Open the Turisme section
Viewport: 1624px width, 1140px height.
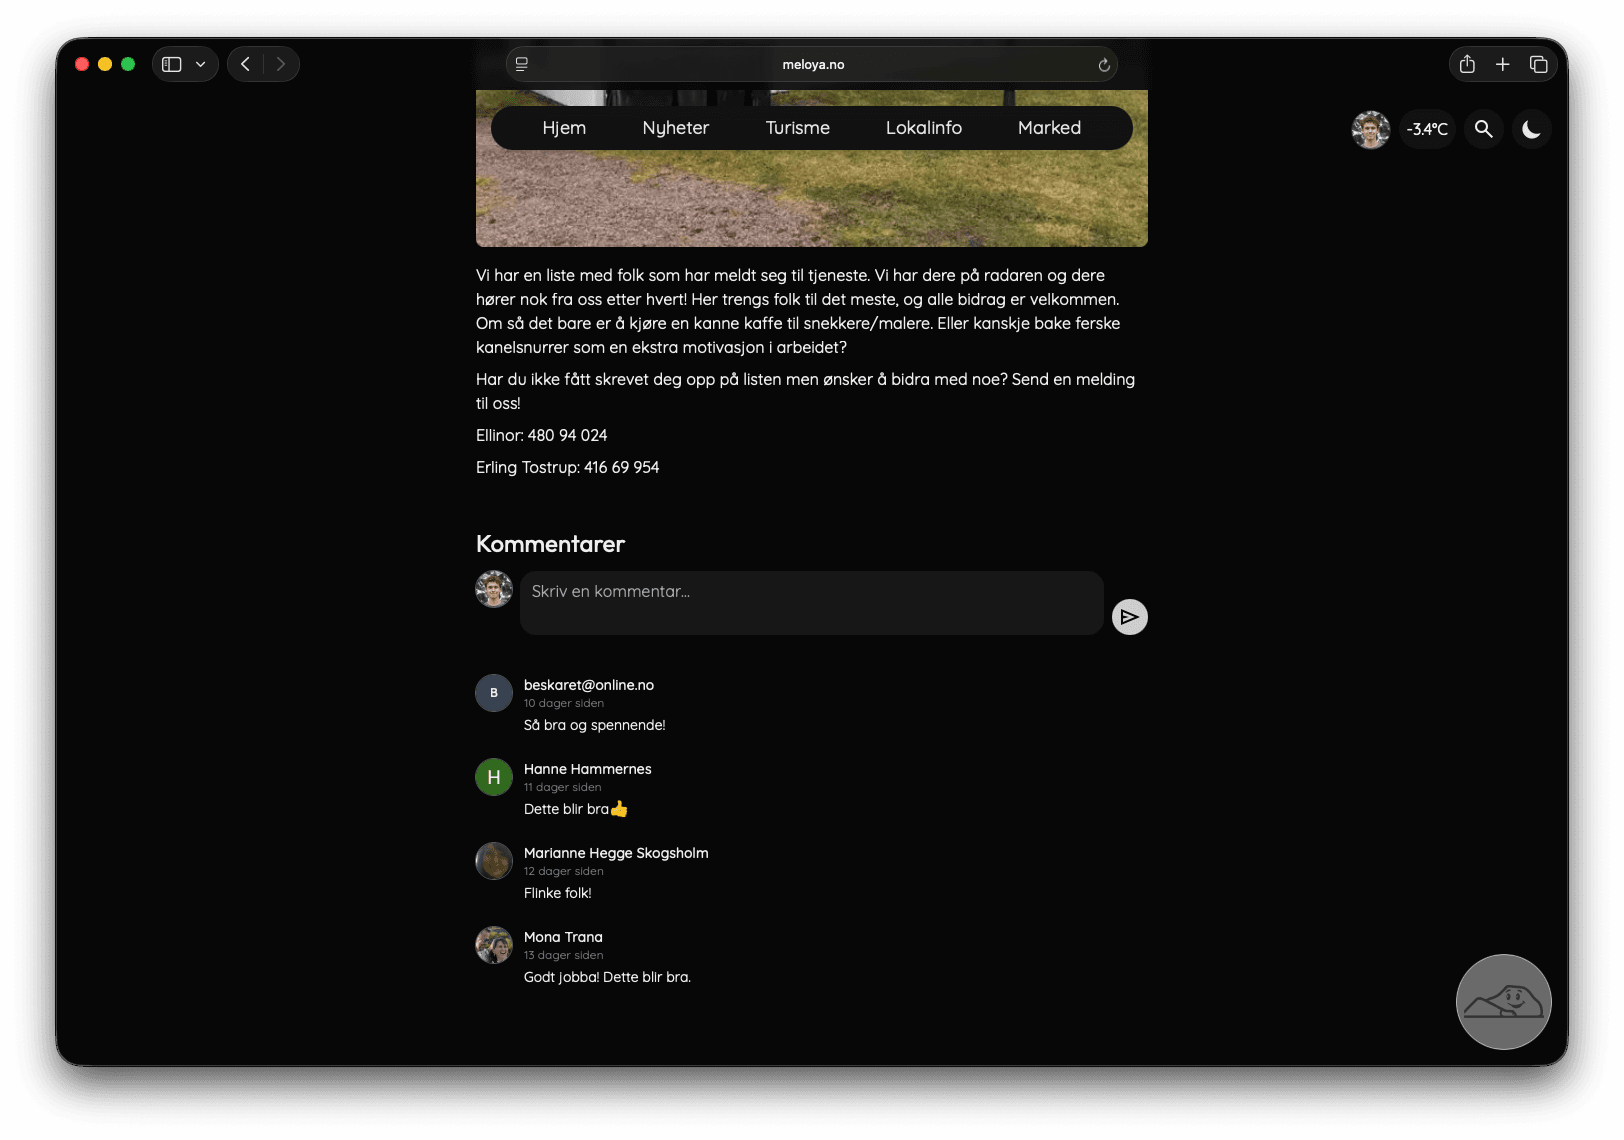pyautogui.click(x=797, y=128)
